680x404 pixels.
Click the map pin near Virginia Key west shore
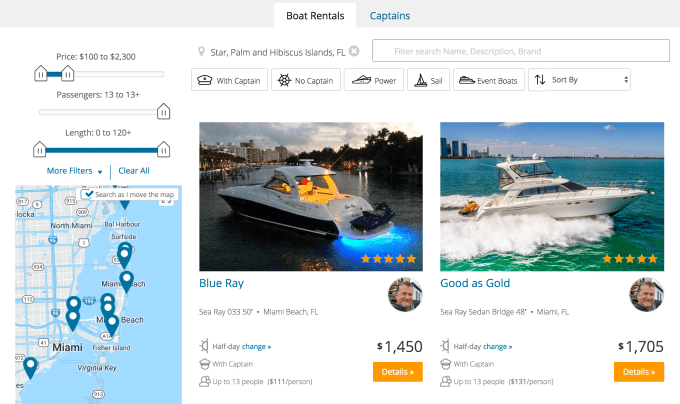click(30, 368)
